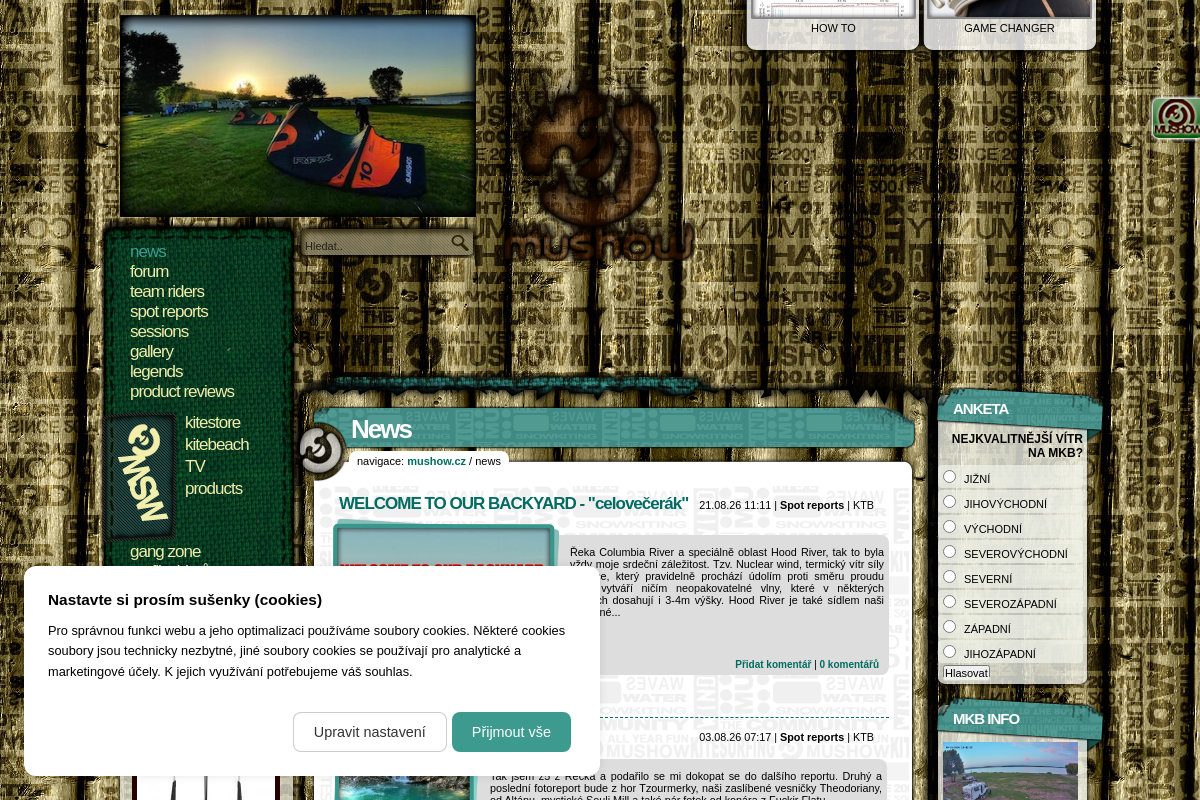Open the products menu link
The height and width of the screenshot is (800, 1200).
(x=214, y=489)
